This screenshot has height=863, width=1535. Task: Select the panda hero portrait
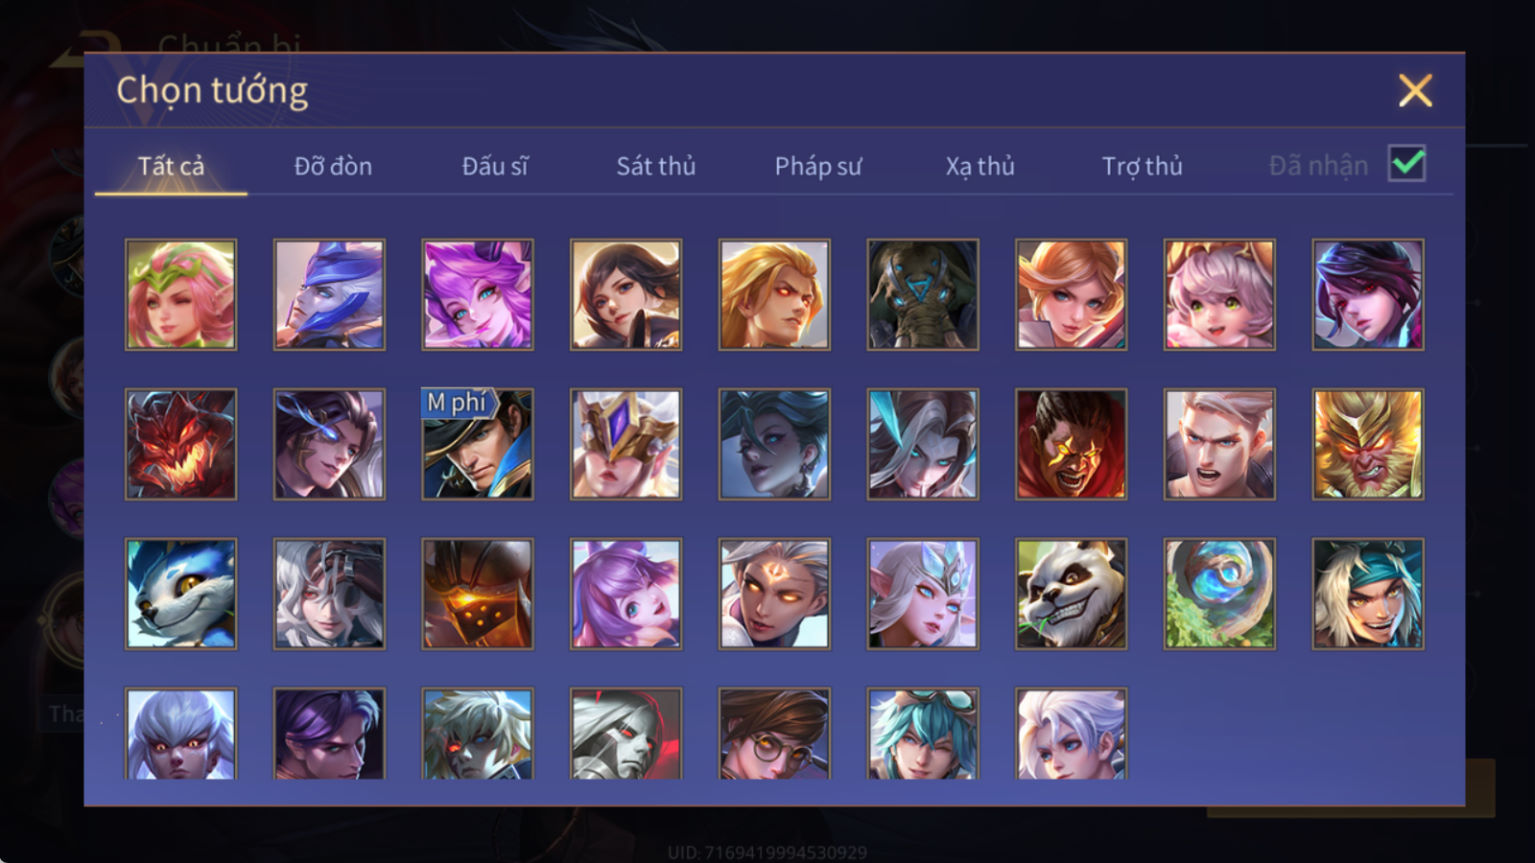(1071, 594)
